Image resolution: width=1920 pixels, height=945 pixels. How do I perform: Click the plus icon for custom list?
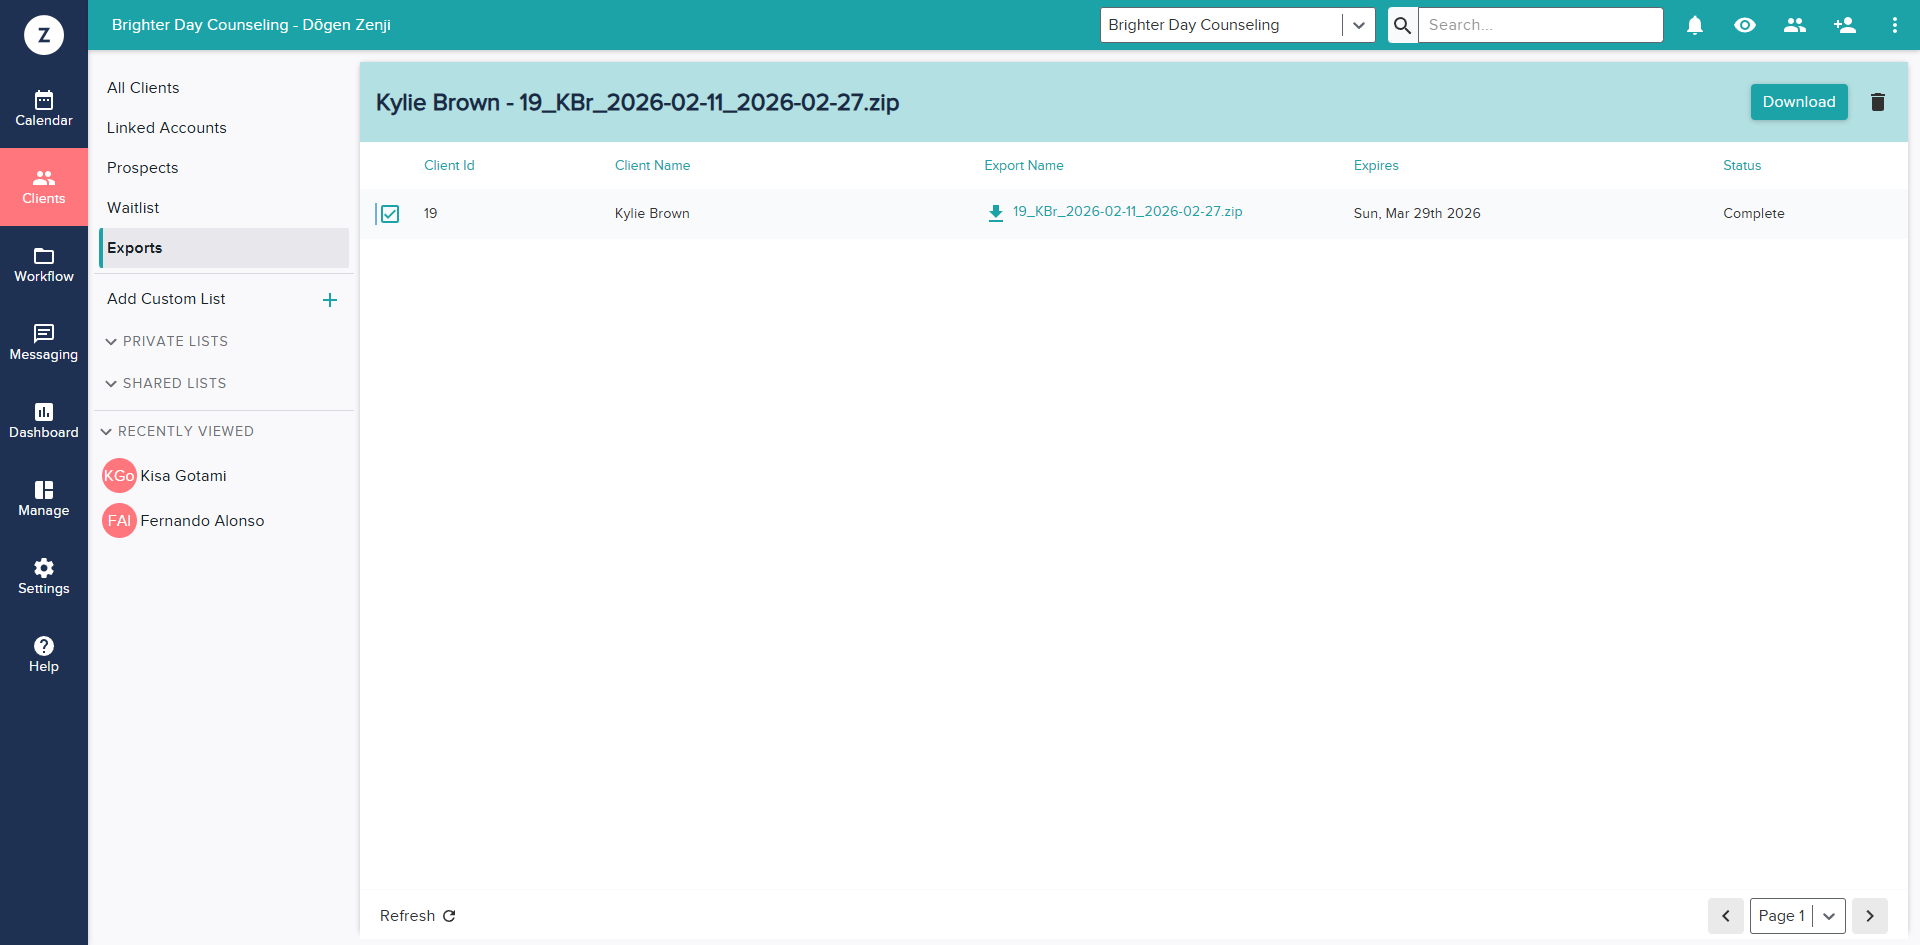tap(330, 300)
